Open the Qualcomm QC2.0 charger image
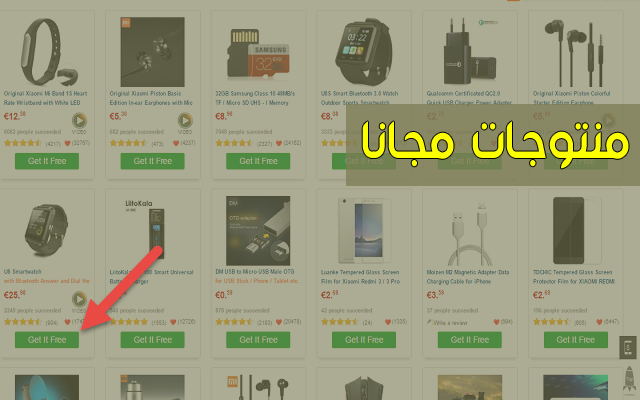 tap(470, 51)
